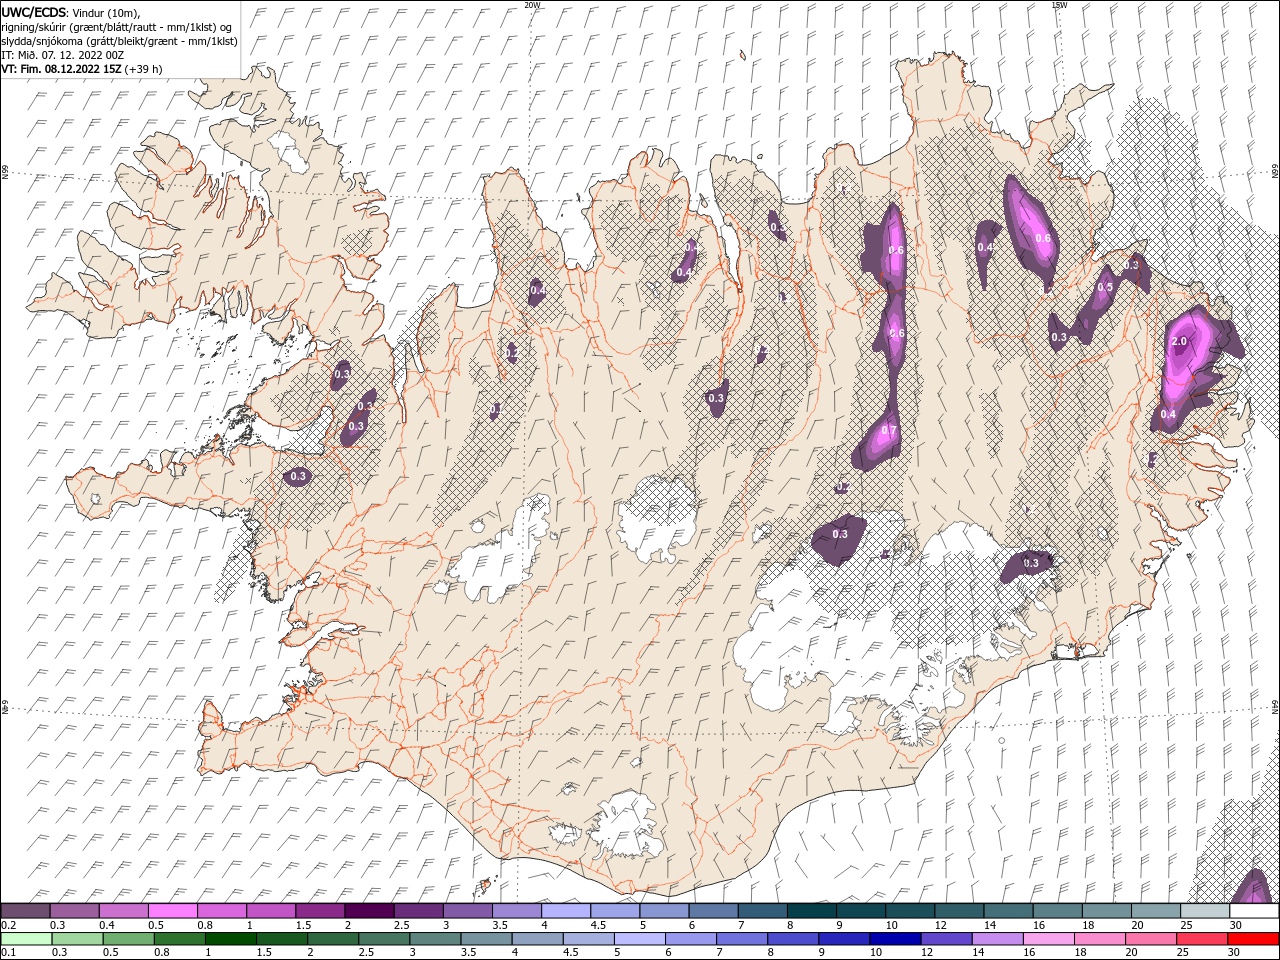Screen dimensions: 1280x960
Task: Choose the light pink 16 swatch in lower legend
Action: (x=1047, y=939)
